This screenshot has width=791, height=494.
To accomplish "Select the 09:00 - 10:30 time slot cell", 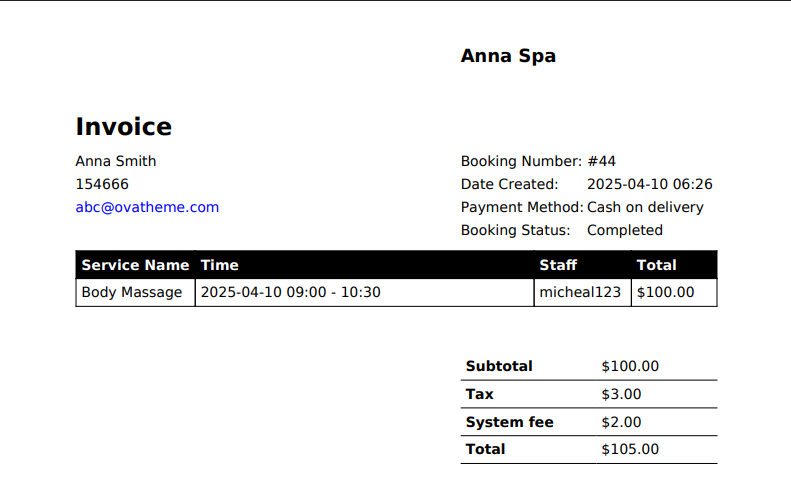I will coord(290,292).
